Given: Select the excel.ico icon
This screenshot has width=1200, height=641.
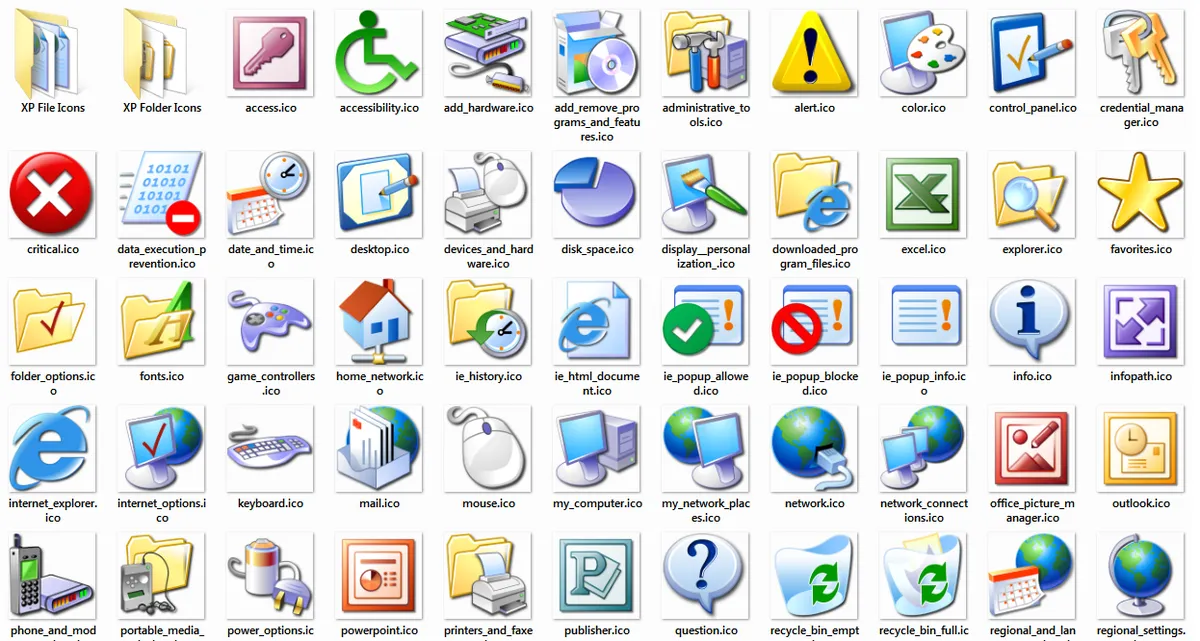Looking at the screenshot, I should click(x=924, y=195).
